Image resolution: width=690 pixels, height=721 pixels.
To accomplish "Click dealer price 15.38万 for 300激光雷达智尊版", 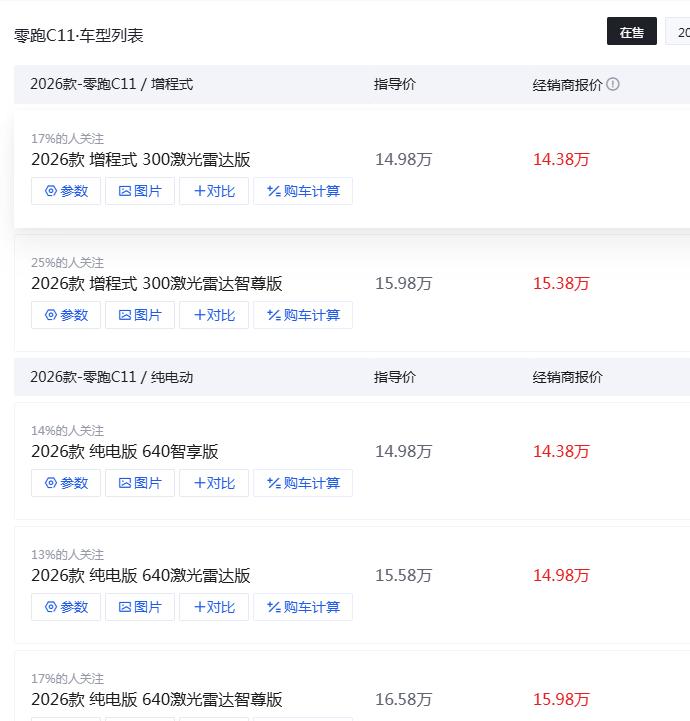I will (x=561, y=284).
